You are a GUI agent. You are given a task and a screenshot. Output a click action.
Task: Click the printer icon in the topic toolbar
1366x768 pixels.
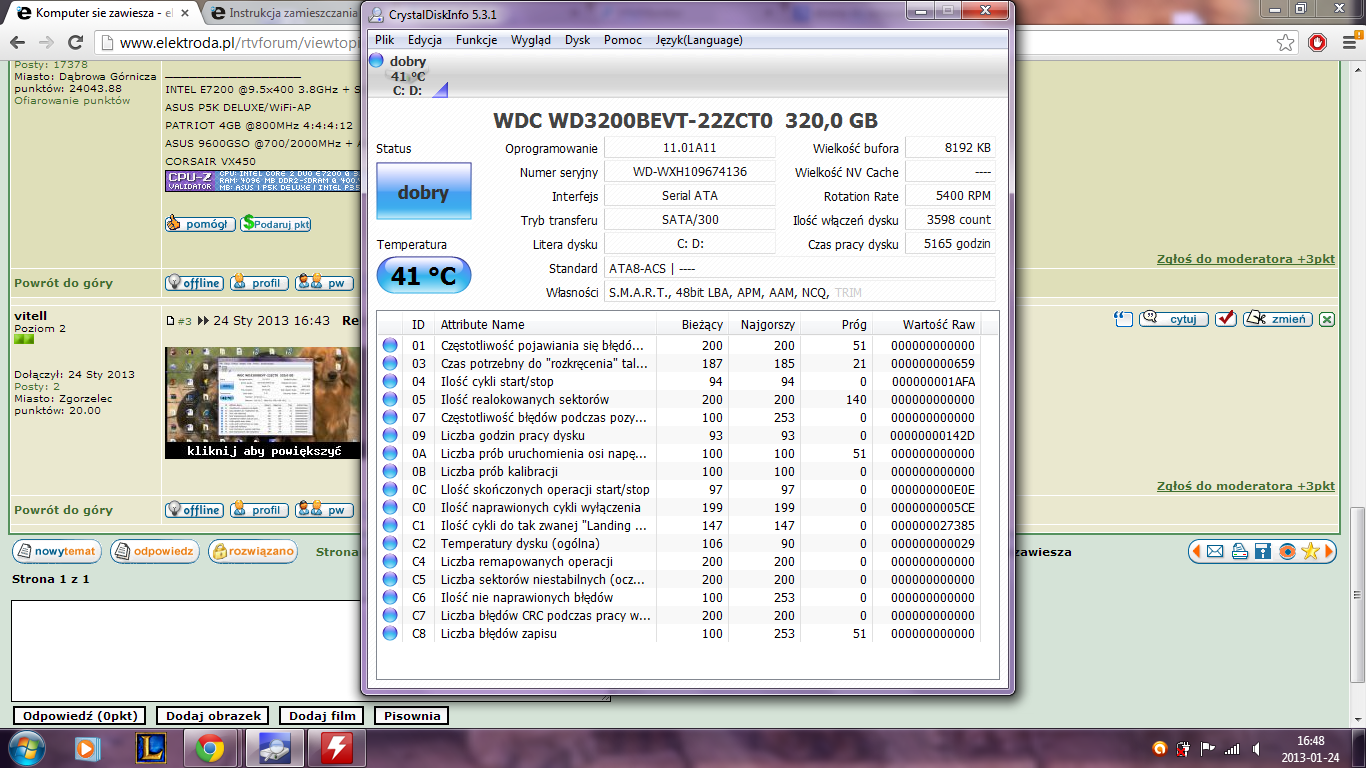click(x=1239, y=551)
